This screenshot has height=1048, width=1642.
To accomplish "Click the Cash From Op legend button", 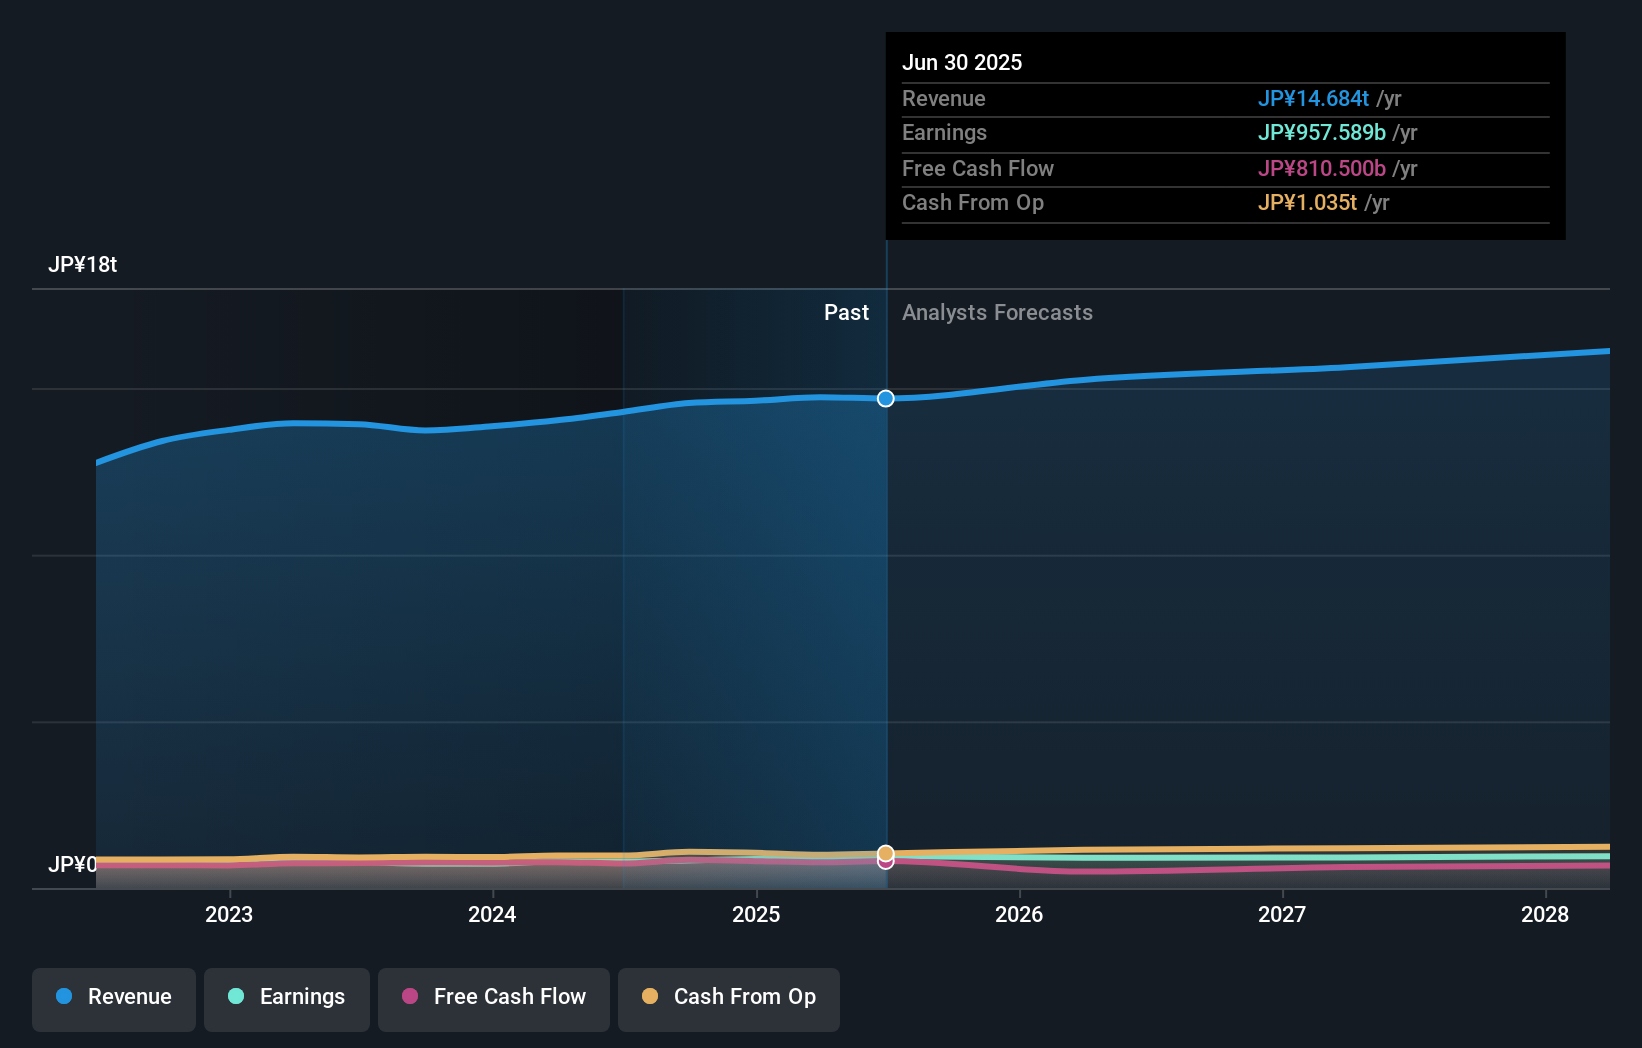I will pos(728,999).
